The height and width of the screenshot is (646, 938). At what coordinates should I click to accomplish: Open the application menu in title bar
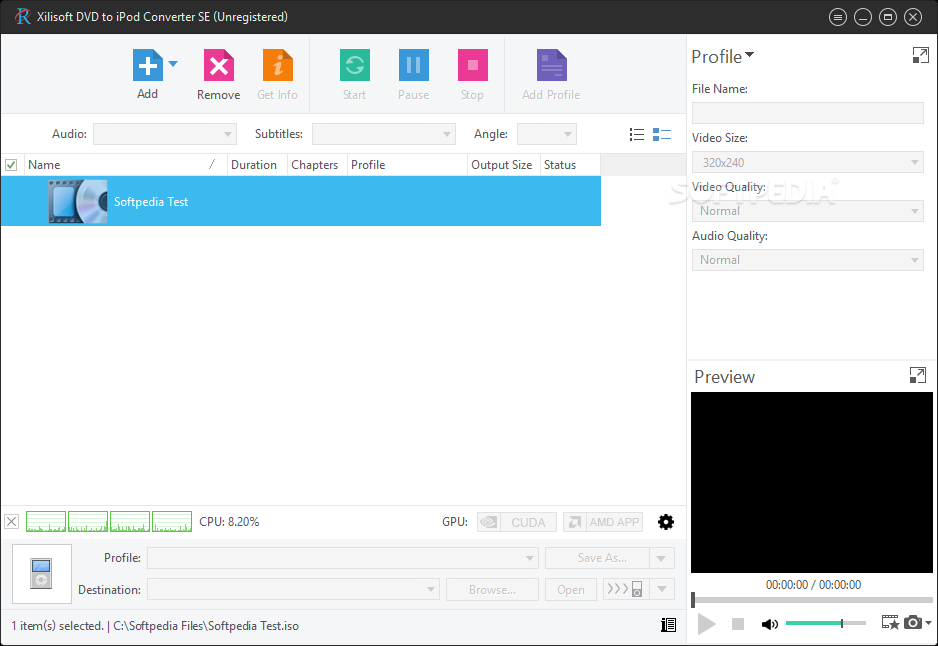pyautogui.click(x=838, y=17)
